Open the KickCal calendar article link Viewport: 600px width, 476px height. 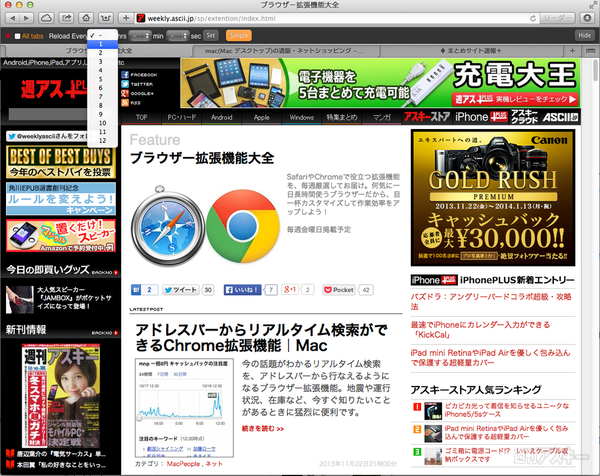pyautogui.click(x=481, y=330)
